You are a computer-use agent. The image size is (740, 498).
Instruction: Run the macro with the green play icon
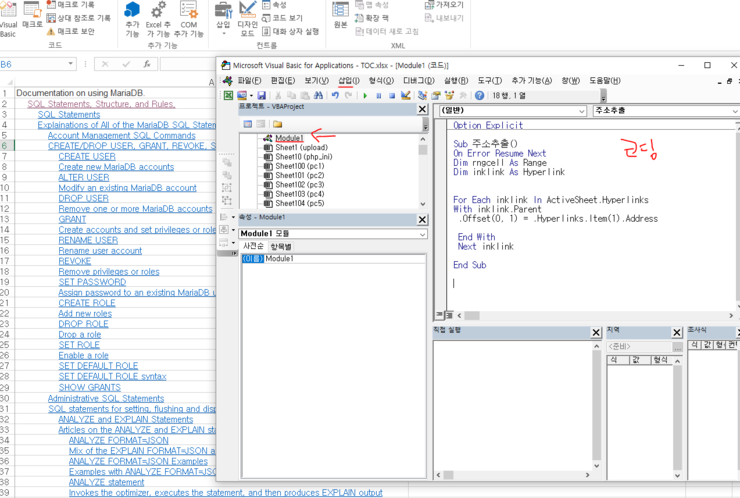[x=365, y=95]
